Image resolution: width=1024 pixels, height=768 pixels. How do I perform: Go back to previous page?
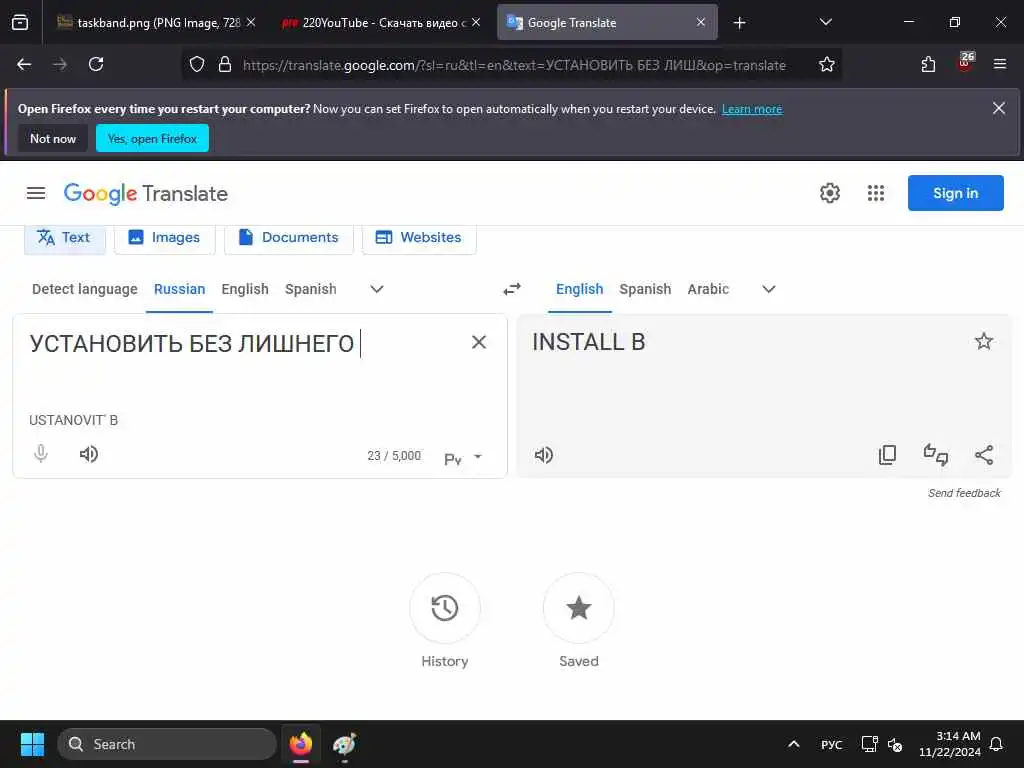(x=24, y=64)
